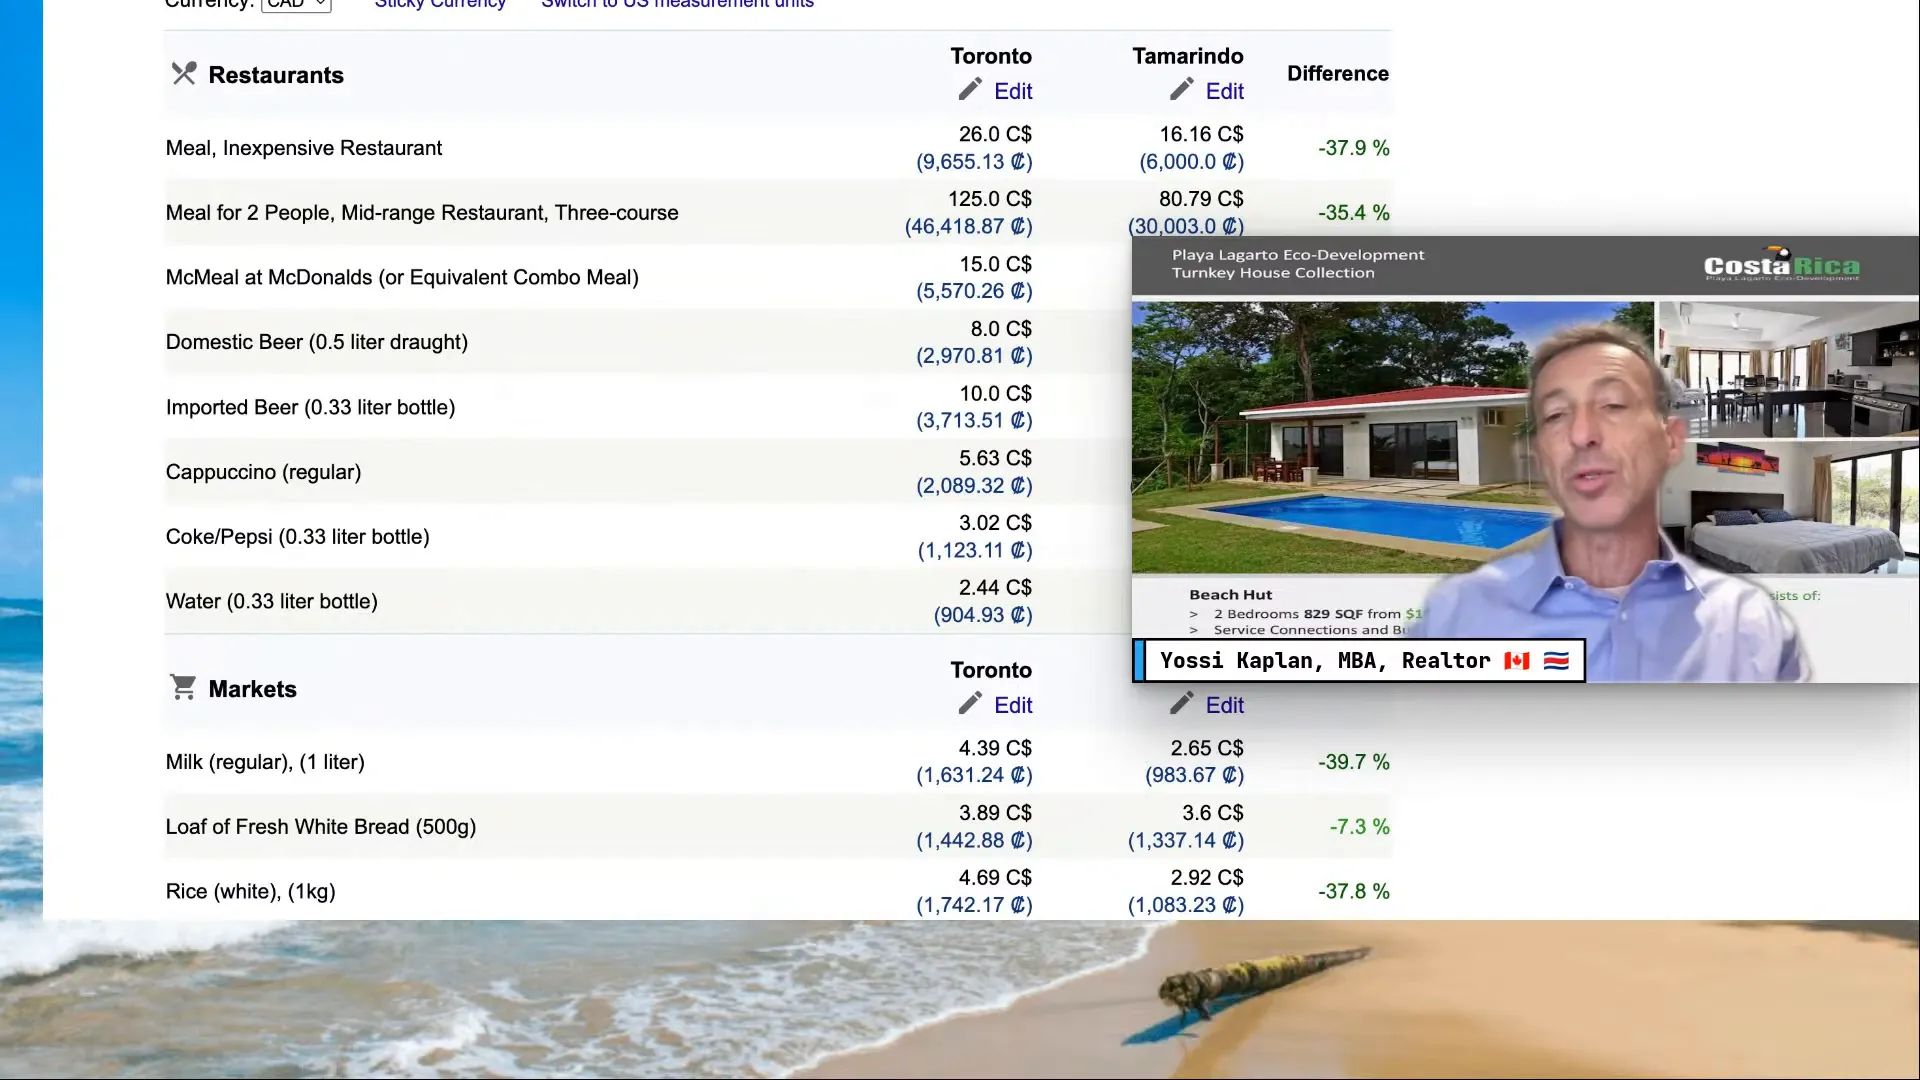Click the 2.44 C$ water price
Viewport: 1920px width, 1080px height.
[995, 588]
